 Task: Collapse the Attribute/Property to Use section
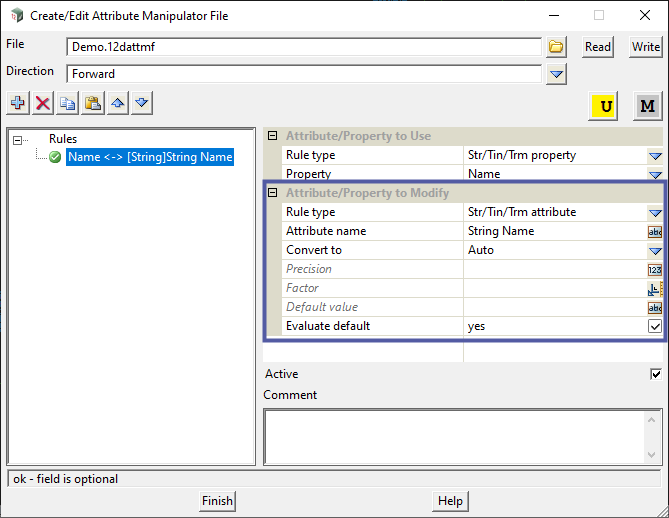[x=272, y=136]
